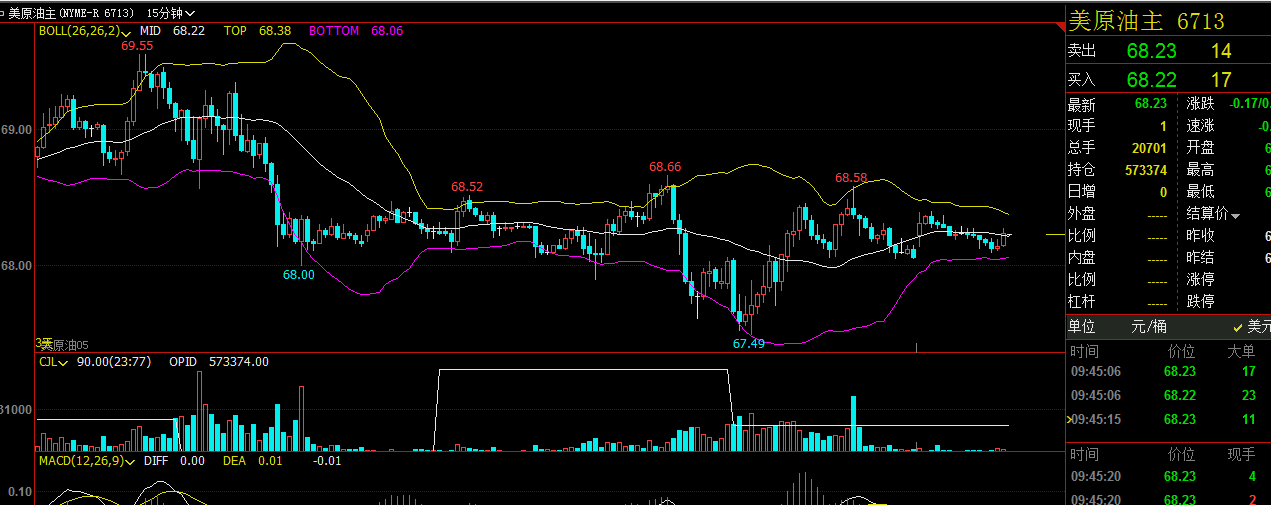Click the 卖出 sell price 68.23
The height and width of the screenshot is (505, 1271).
(x=1151, y=51)
